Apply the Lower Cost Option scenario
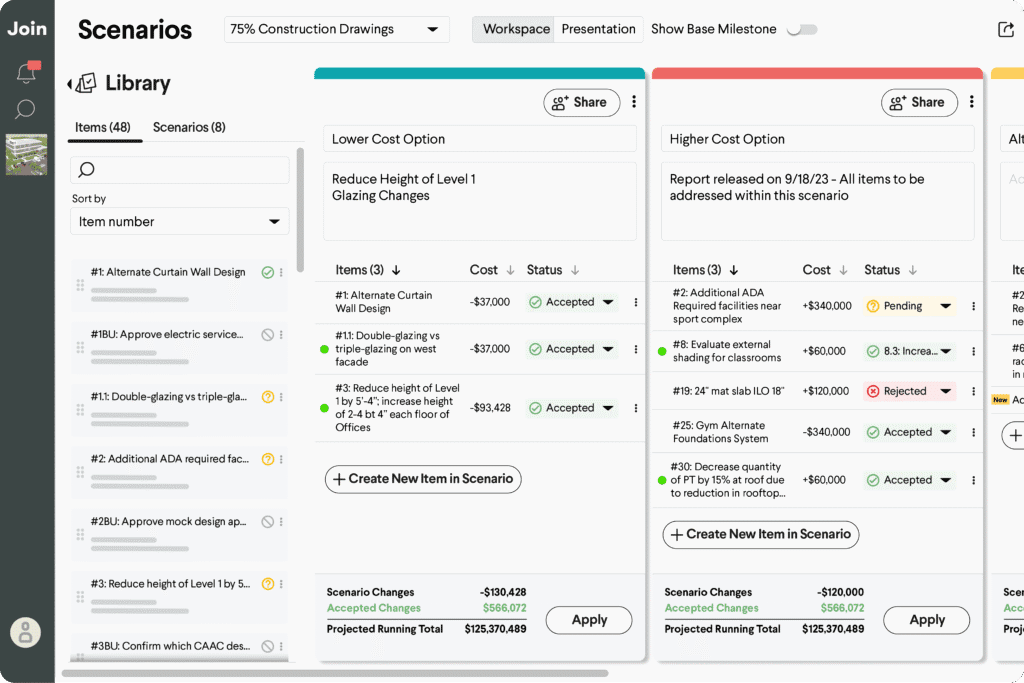Screen dimensions: 1024x683 (x=588, y=620)
